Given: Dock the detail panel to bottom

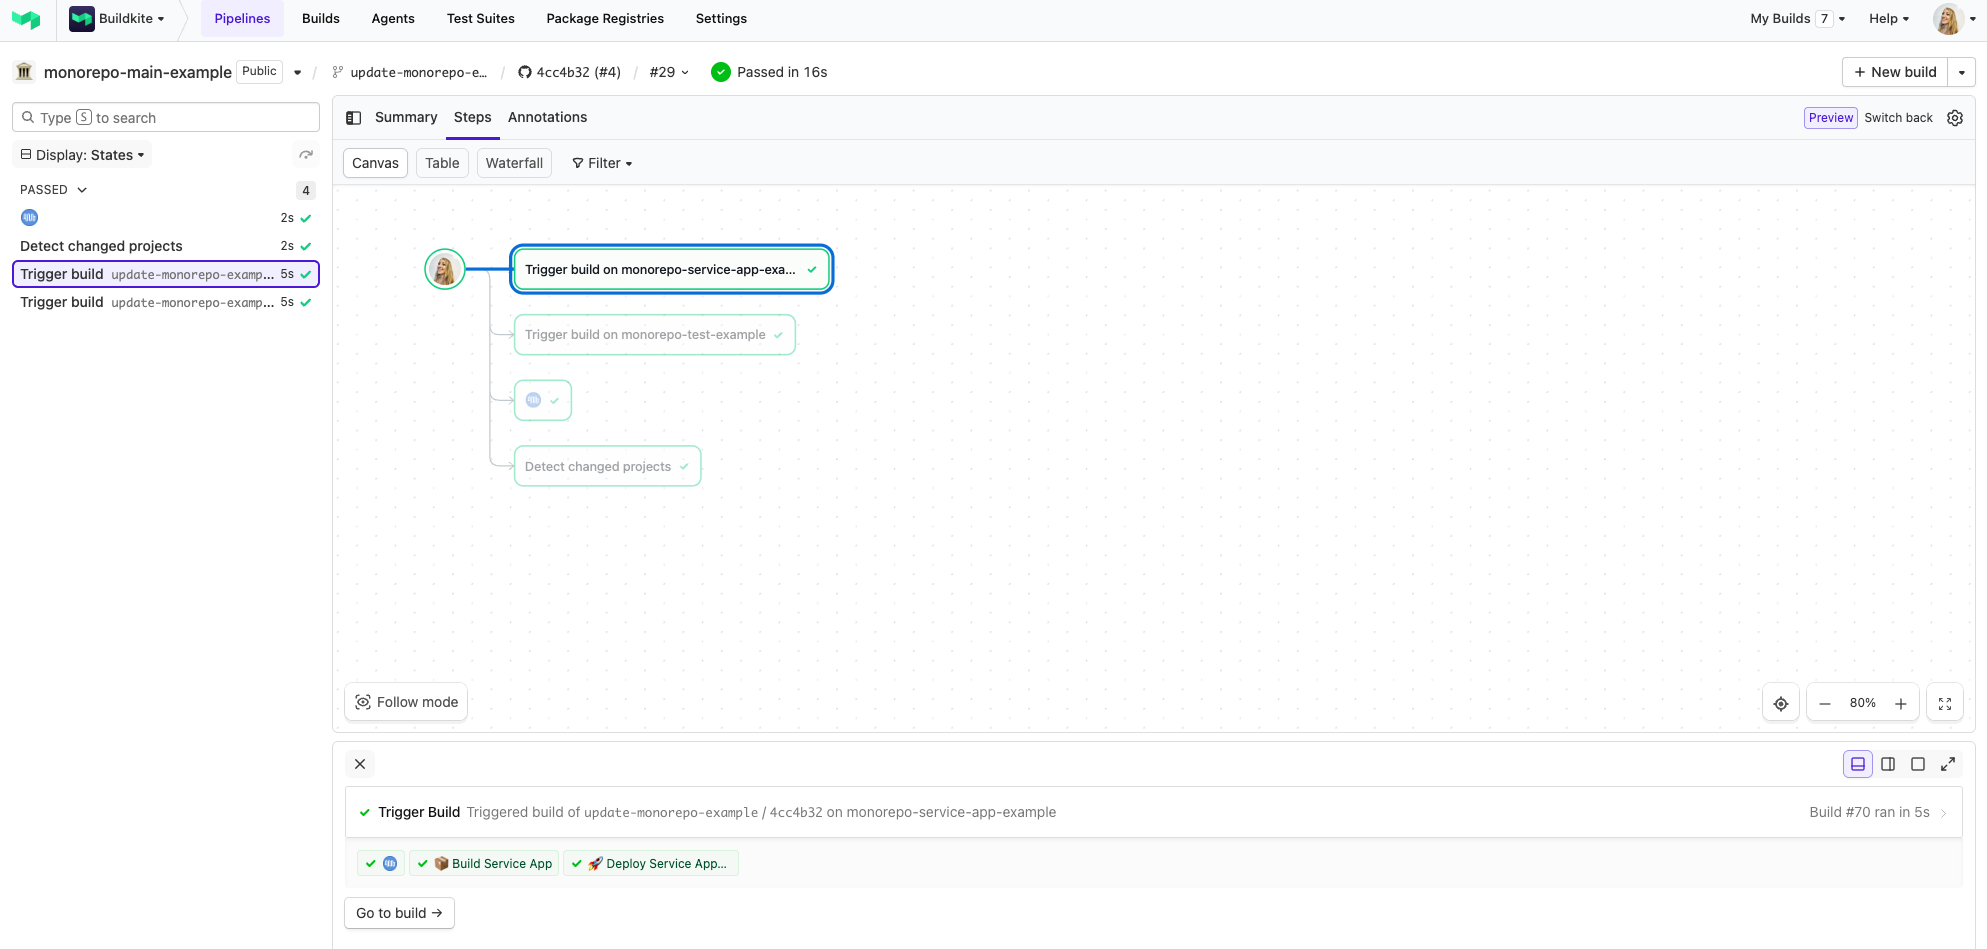Looking at the screenshot, I should (x=1858, y=764).
